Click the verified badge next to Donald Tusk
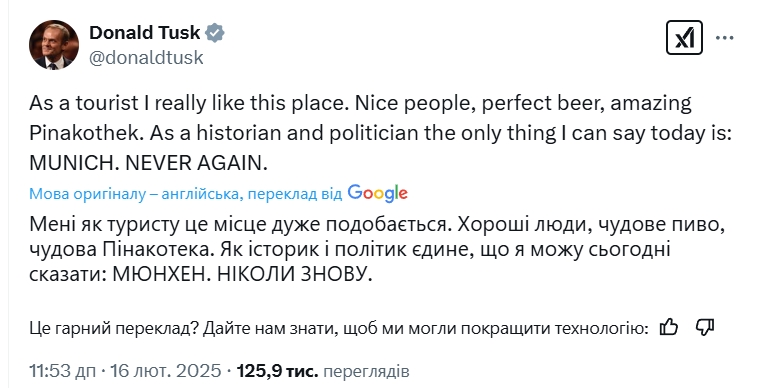The width and height of the screenshot is (757, 388). coord(214,33)
